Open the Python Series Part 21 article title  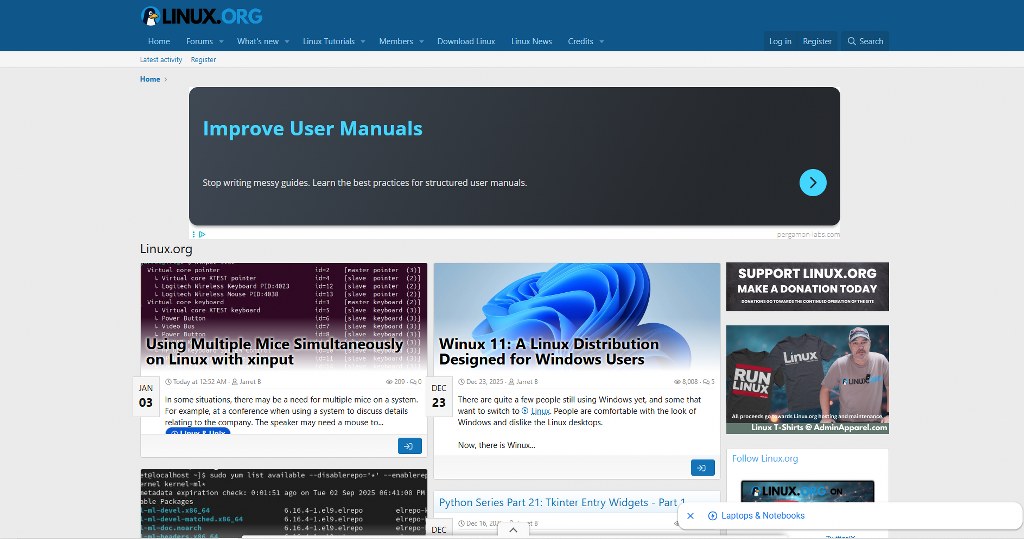tap(562, 502)
